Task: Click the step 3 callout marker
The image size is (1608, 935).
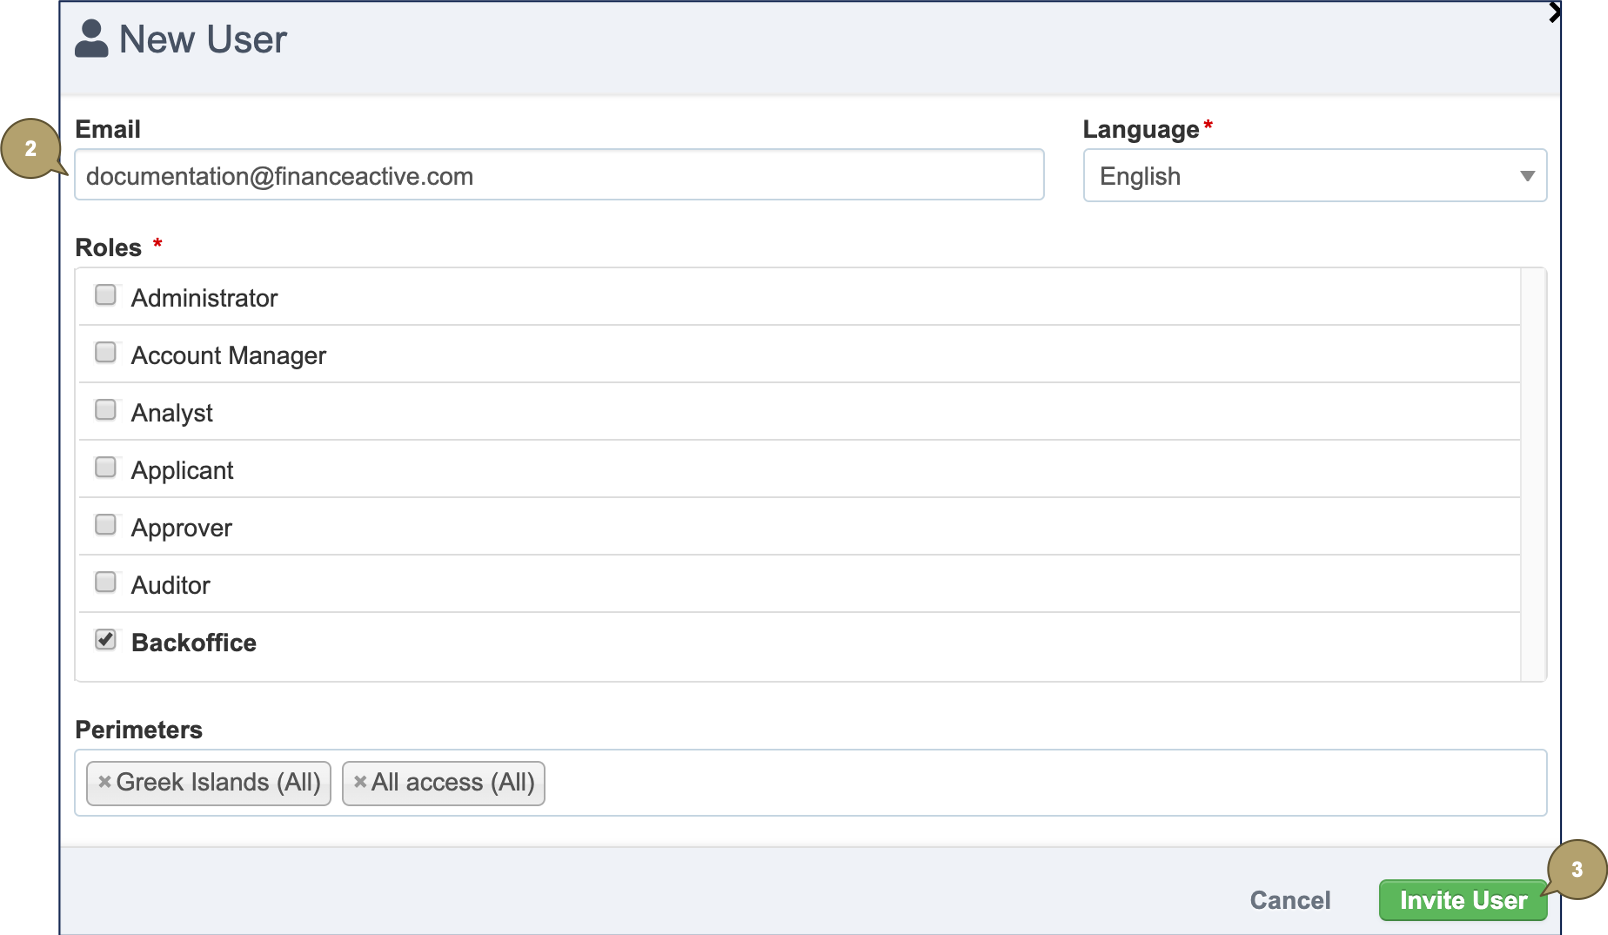Action: (x=1576, y=869)
